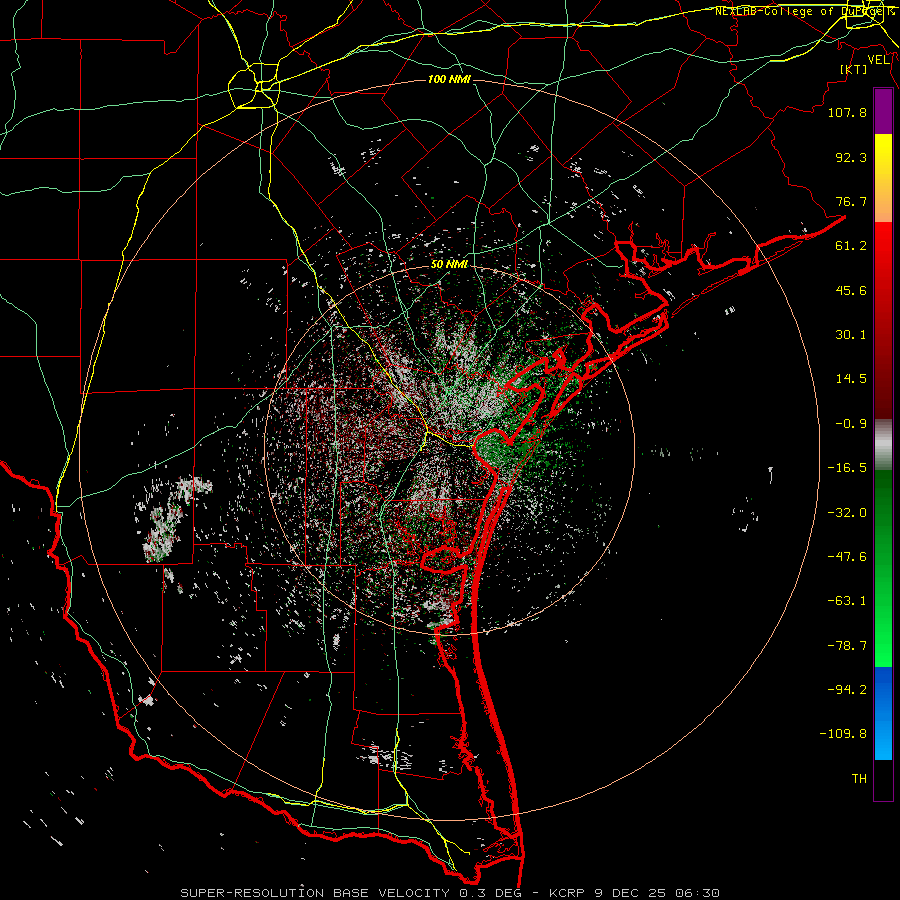Viewport: 900px width, 900px height.
Task: Click the -109.8 legend value
Action: tap(843, 734)
